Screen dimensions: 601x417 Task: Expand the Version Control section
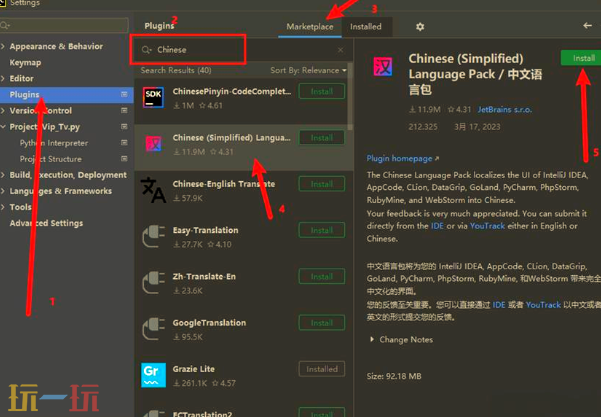[x=3, y=111]
